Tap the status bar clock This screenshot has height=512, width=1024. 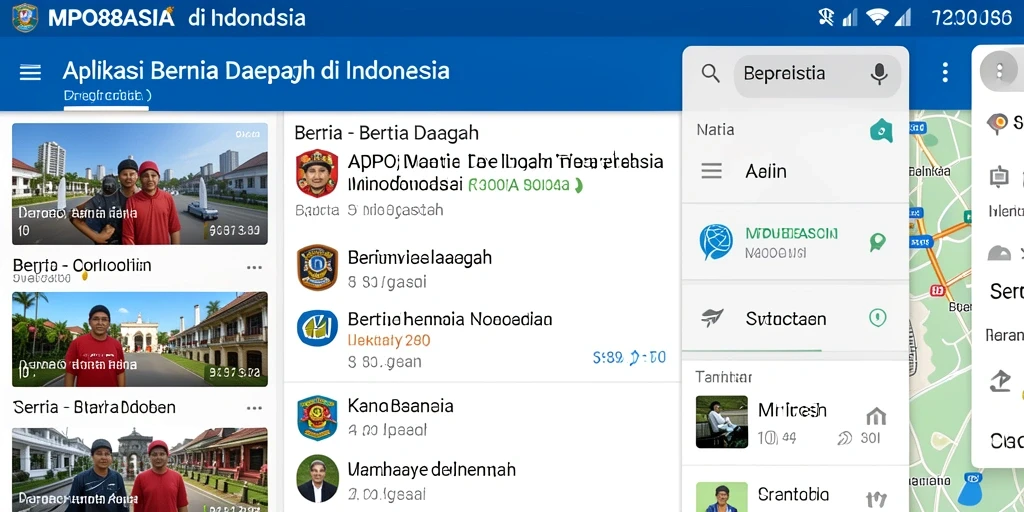coord(972,18)
